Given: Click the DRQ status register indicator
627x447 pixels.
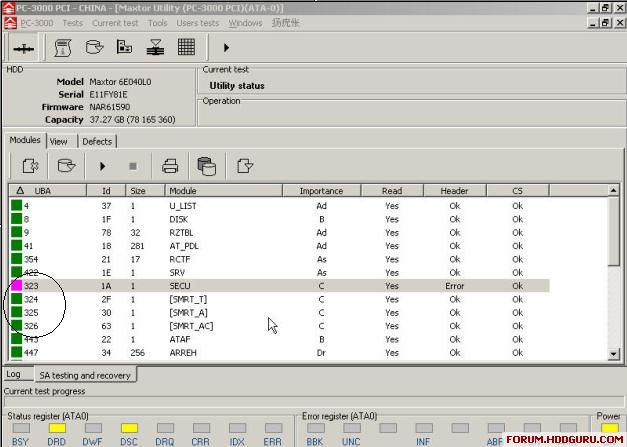Looking at the screenshot, I should click(165, 428).
